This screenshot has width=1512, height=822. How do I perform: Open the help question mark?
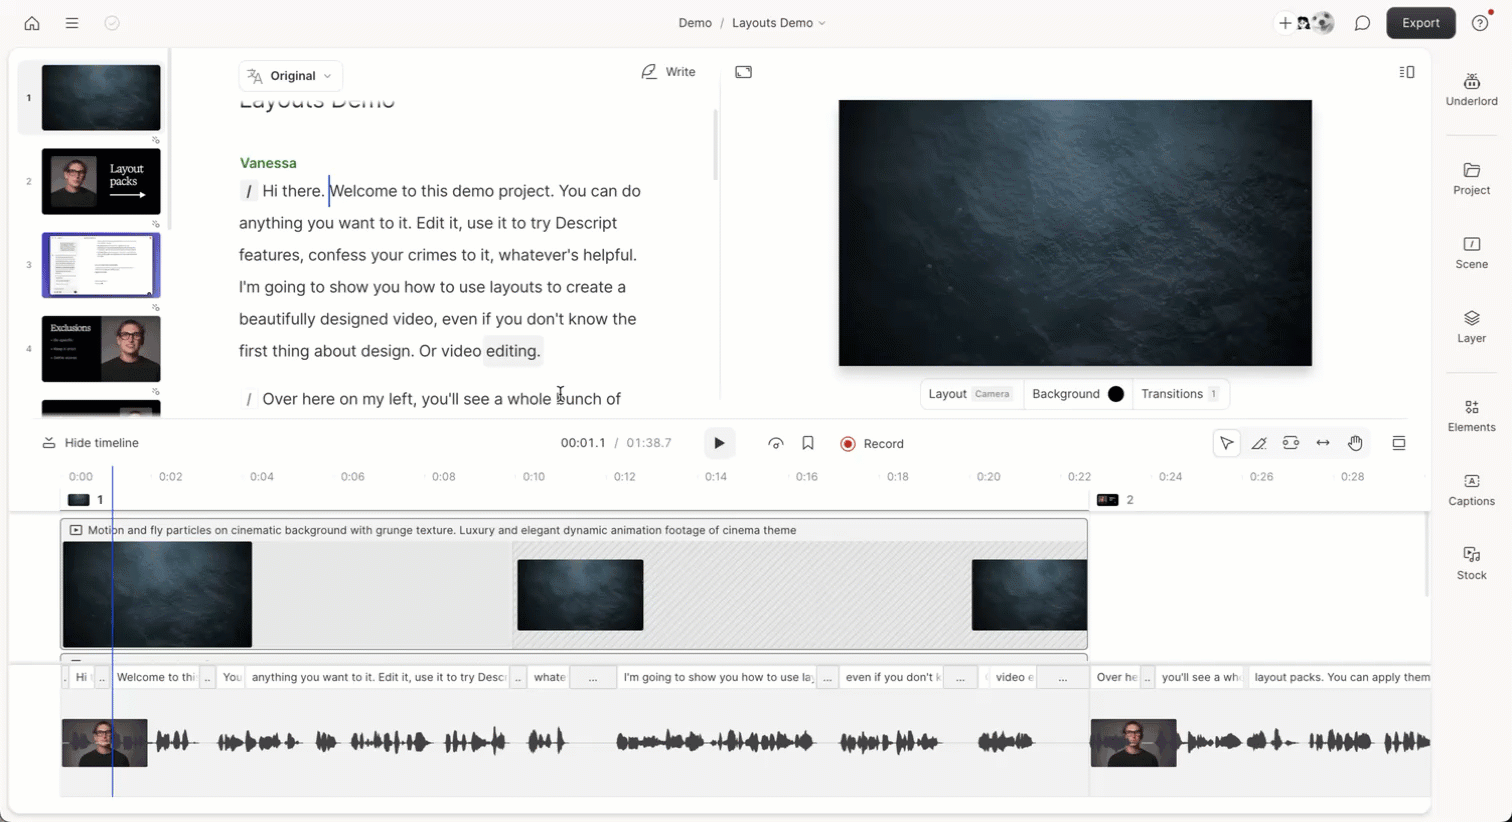click(1480, 23)
